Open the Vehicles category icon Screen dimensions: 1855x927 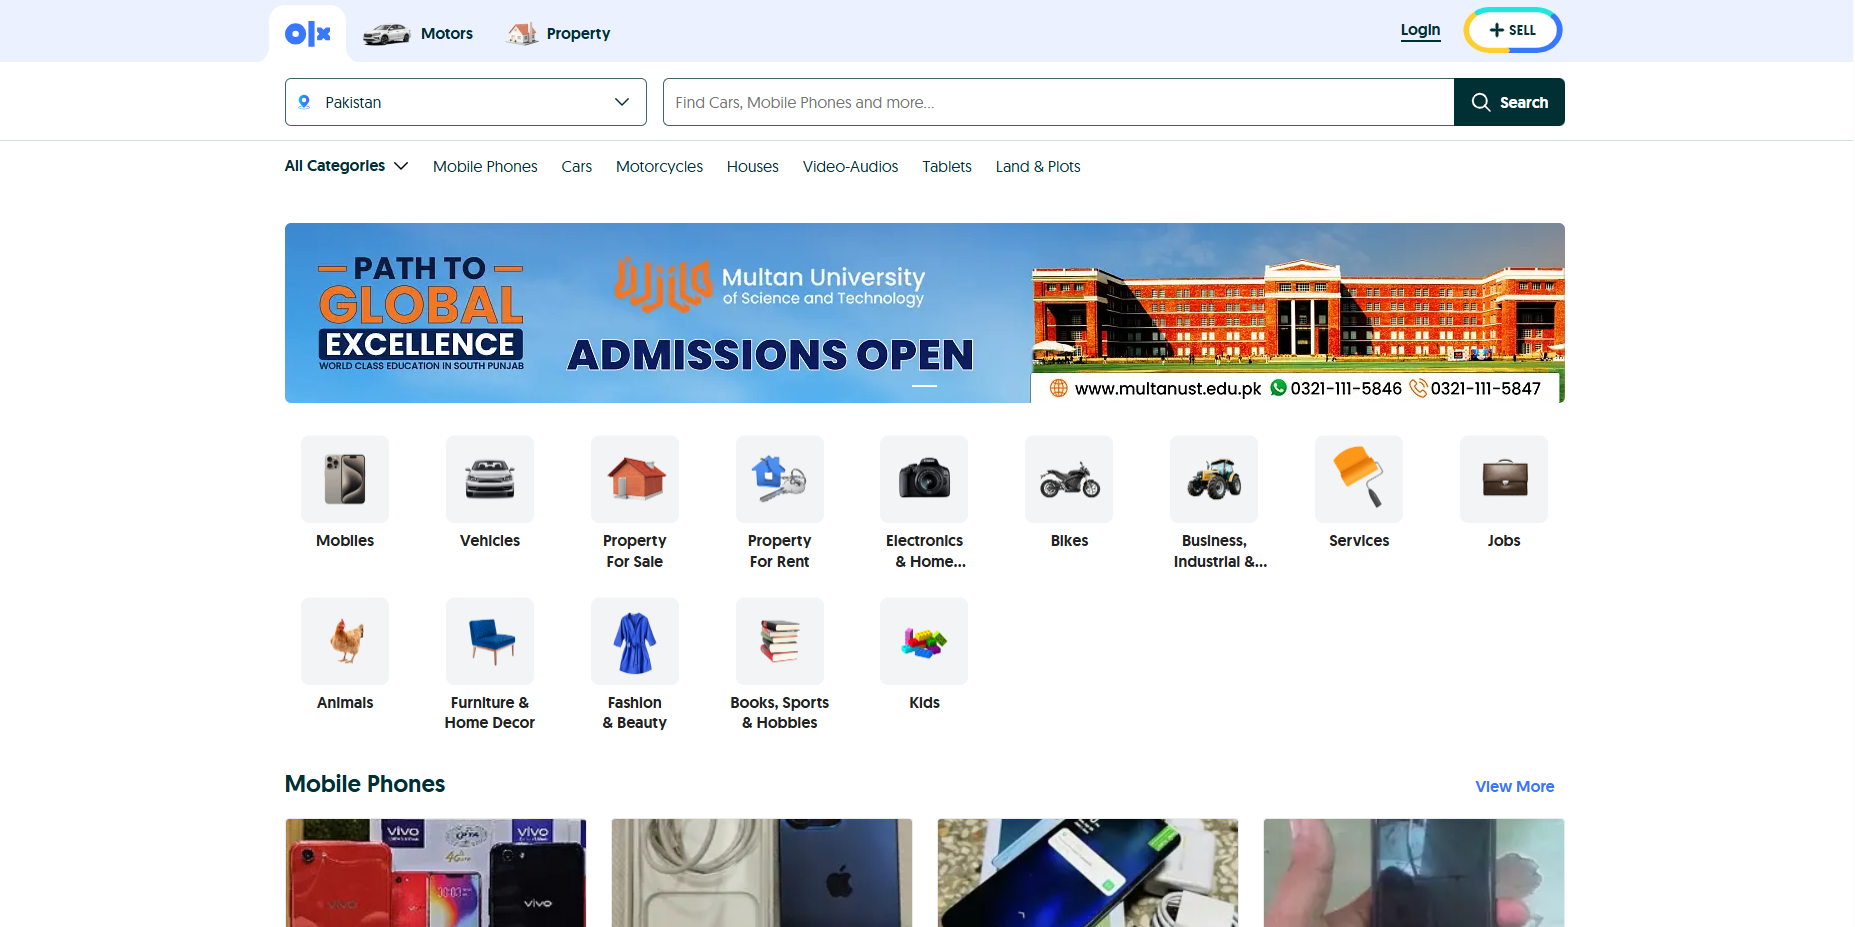490,479
